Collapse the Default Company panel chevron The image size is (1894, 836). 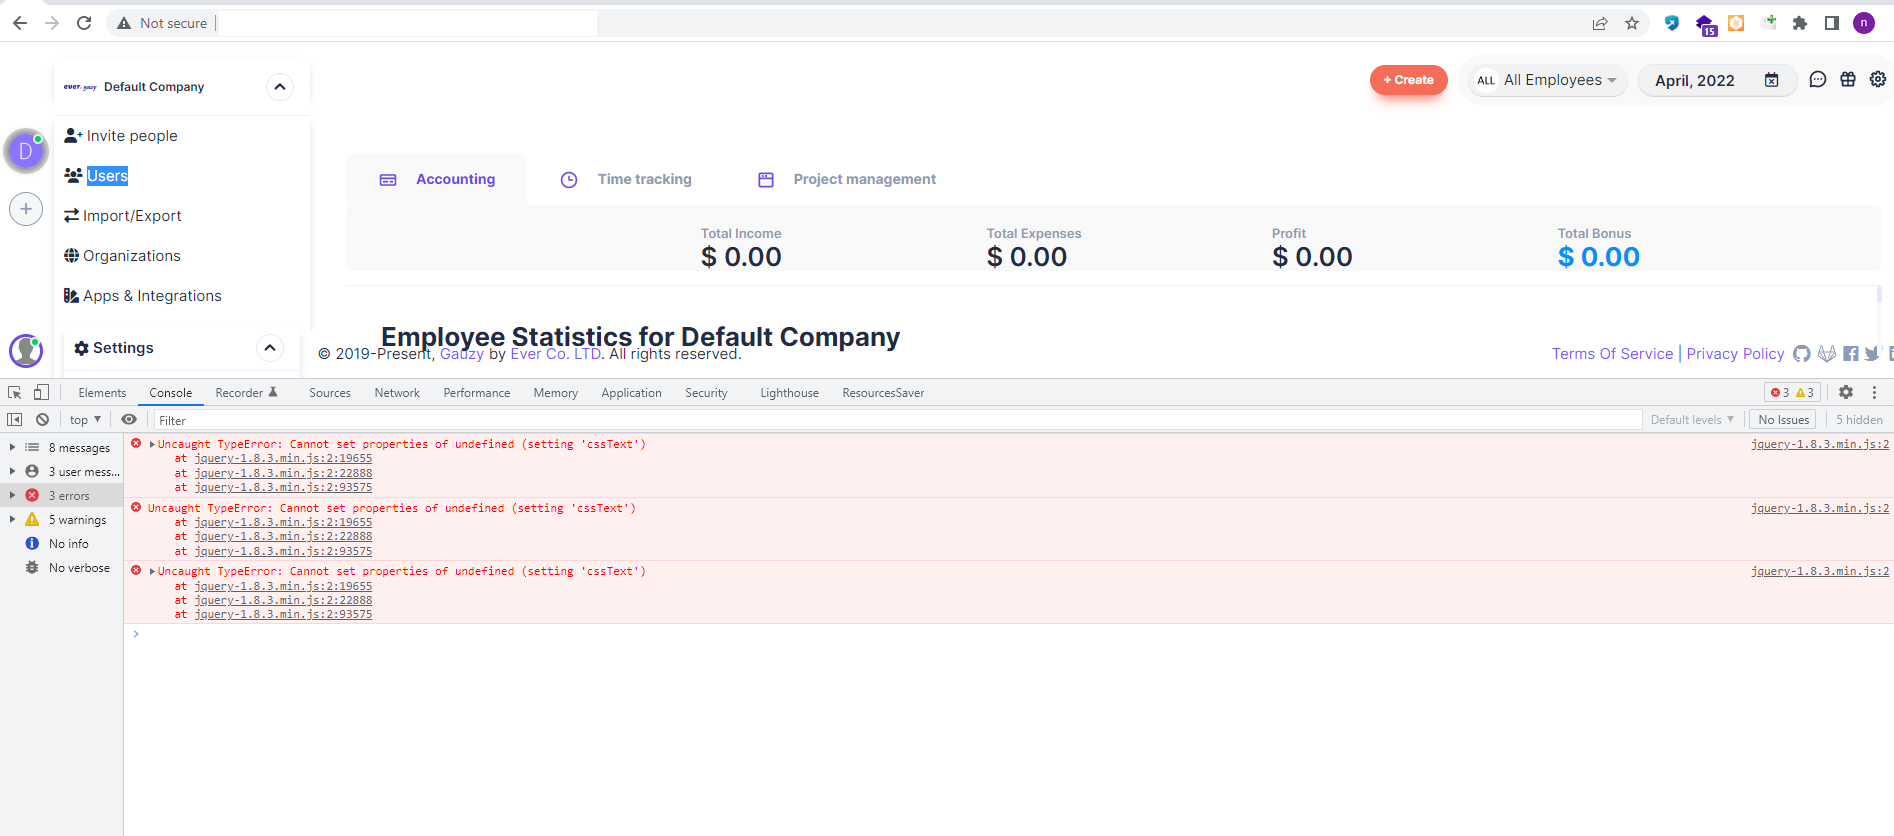[280, 87]
